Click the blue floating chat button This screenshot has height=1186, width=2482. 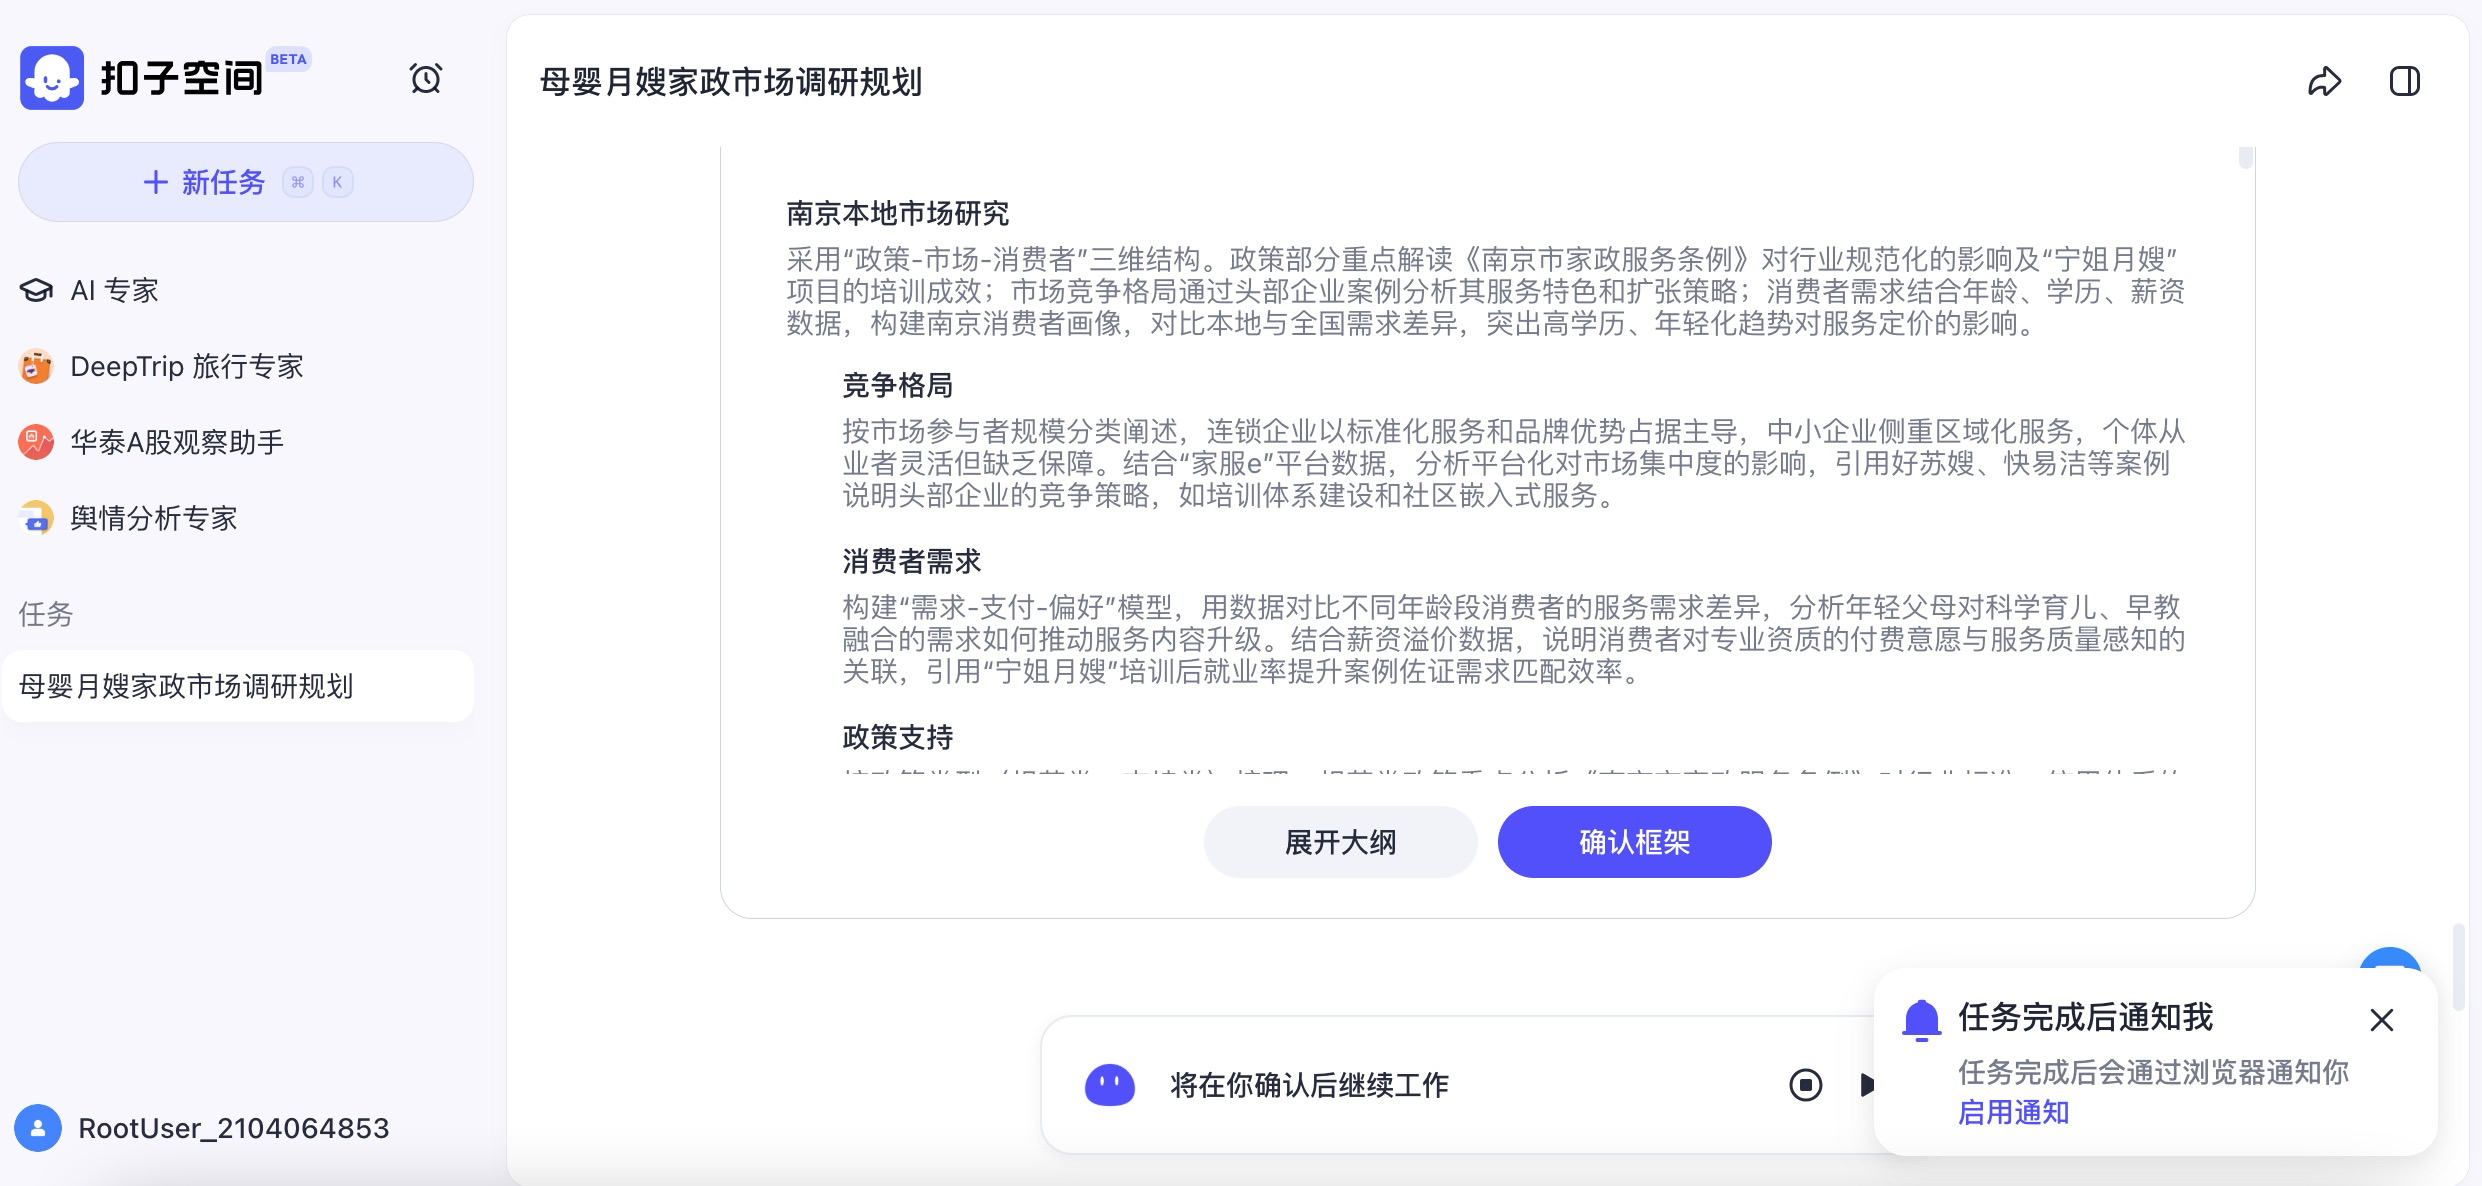[2389, 958]
